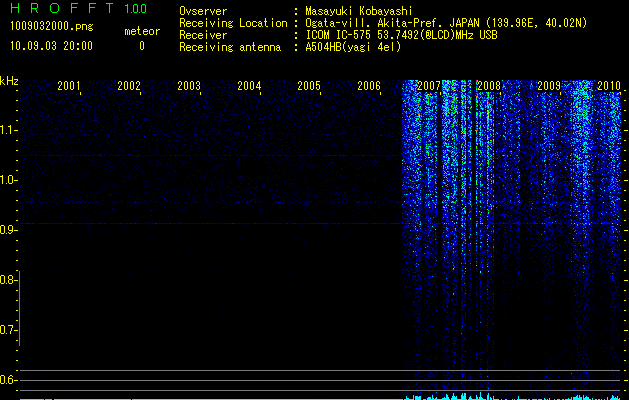The height and width of the screenshot is (400, 629).
Task: Select the file name 1009032000.png
Action: click(x=52, y=27)
